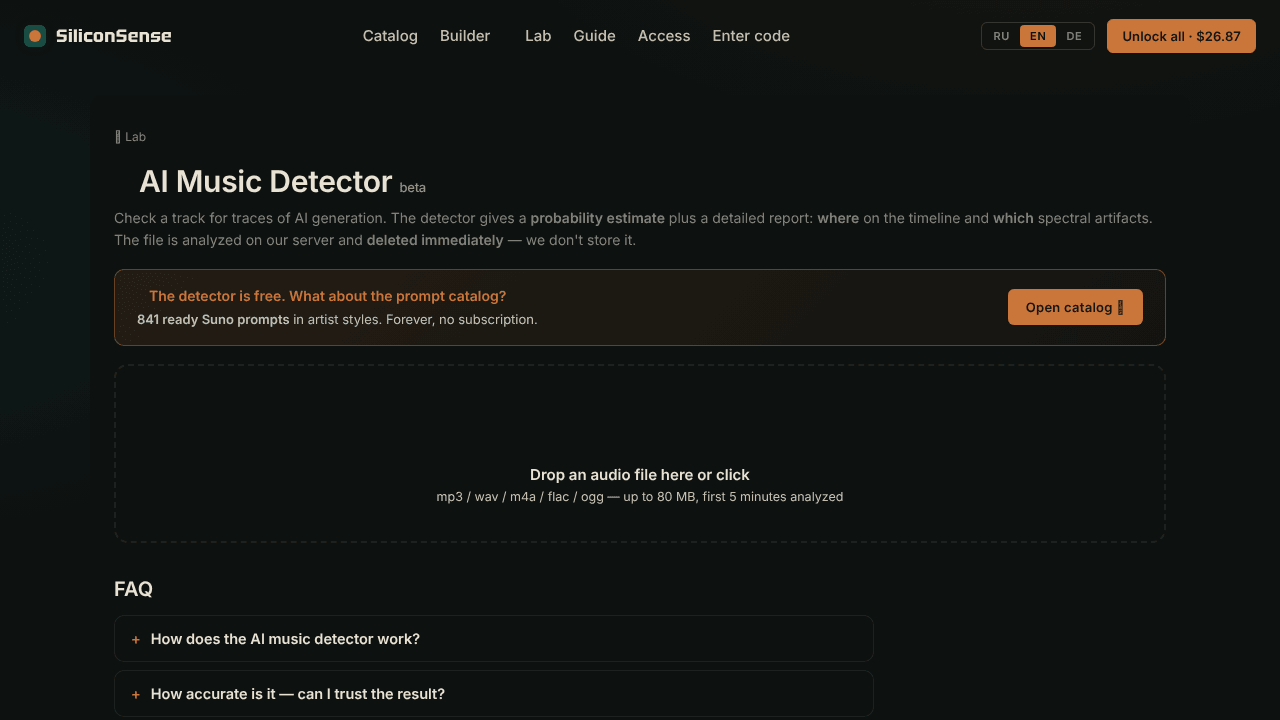Click plus icon beside 'How accurate is it'
This screenshot has height=720, width=1280.
tap(136, 694)
